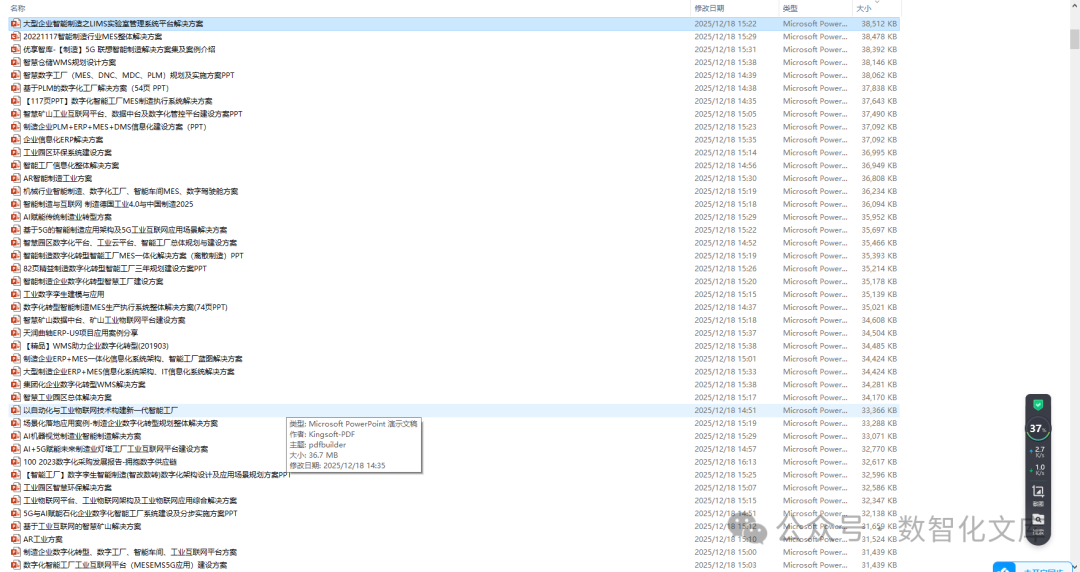The image size is (1080, 572).
Task: Click the PowerPoint icon of AI机器视觉制造业智能制造解决方案
Action: coord(16,436)
